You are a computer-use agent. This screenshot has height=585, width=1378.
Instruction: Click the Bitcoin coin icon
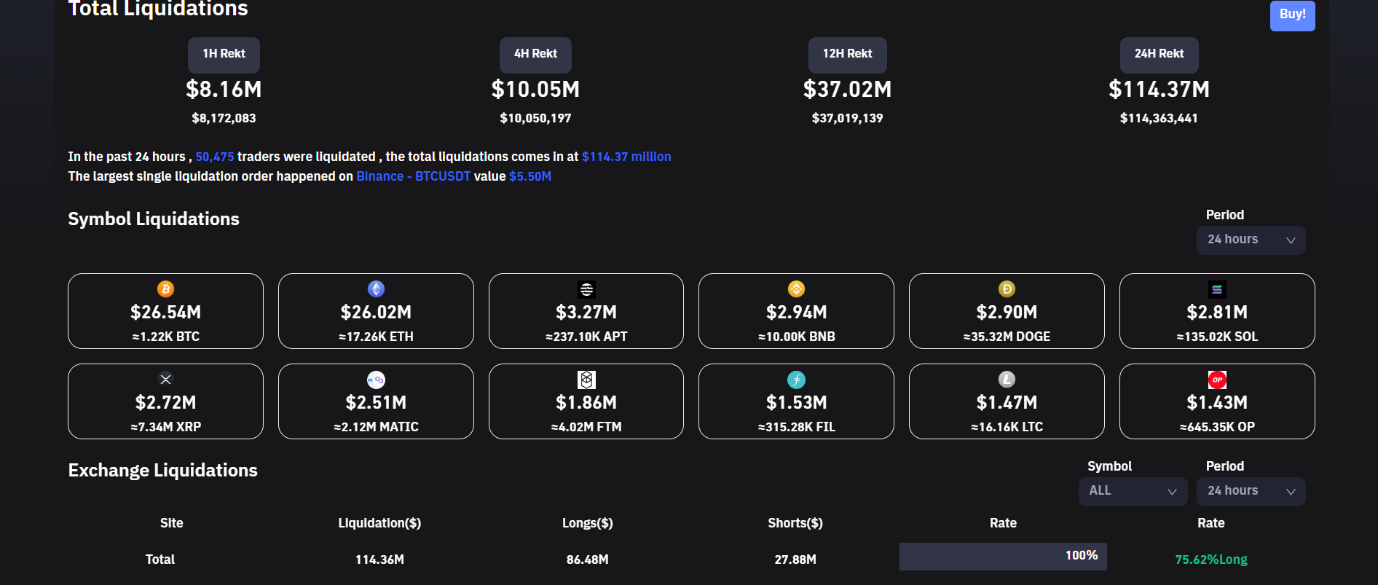click(166, 289)
